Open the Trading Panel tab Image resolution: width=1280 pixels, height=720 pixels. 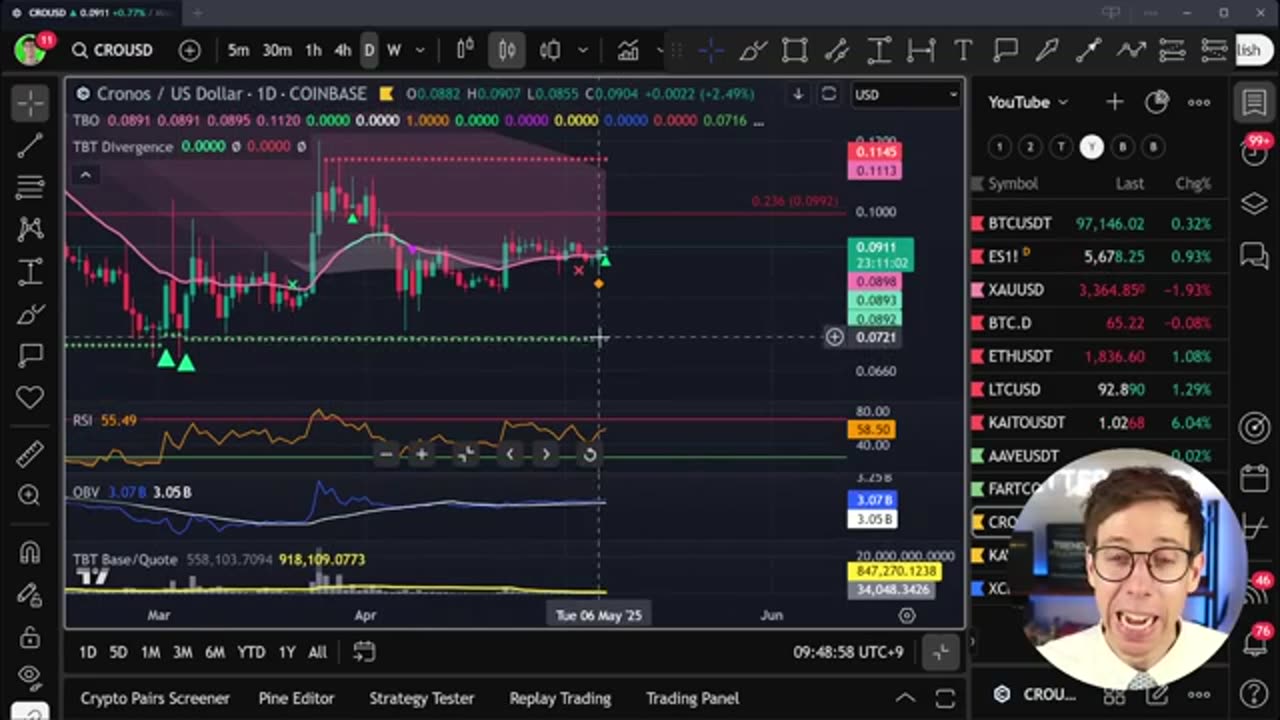(692, 698)
